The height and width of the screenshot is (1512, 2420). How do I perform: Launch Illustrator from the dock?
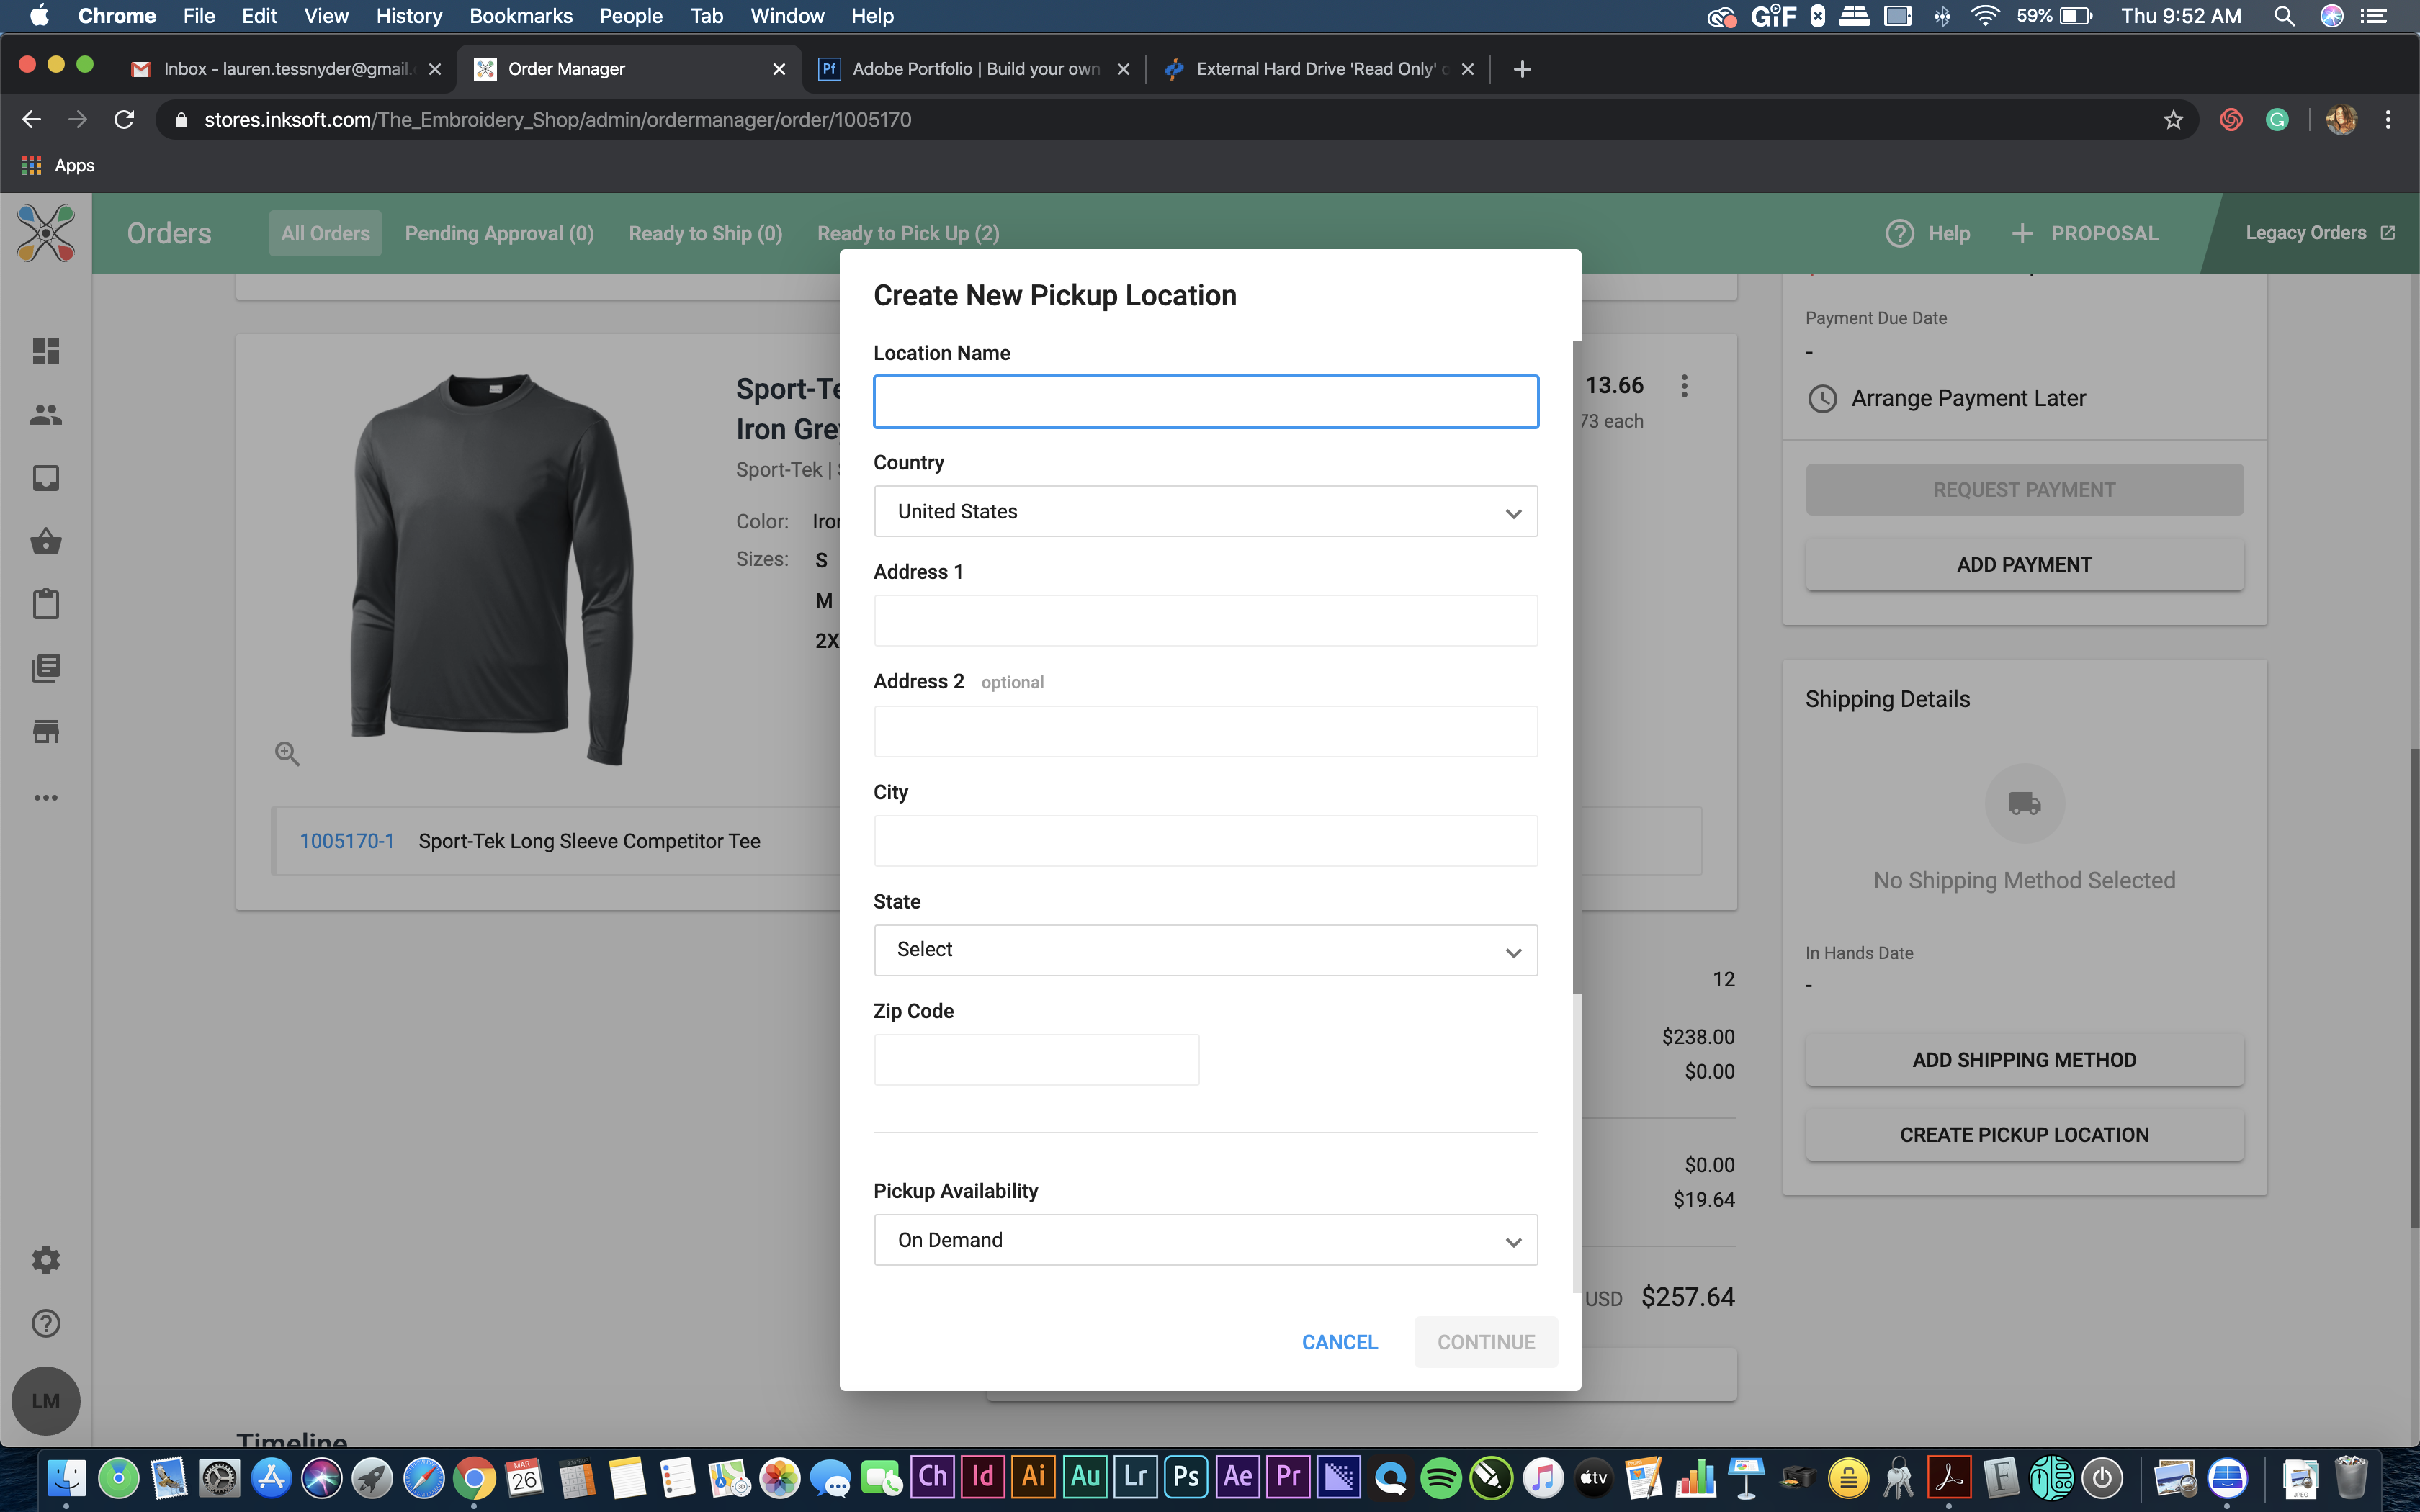click(x=1034, y=1477)
